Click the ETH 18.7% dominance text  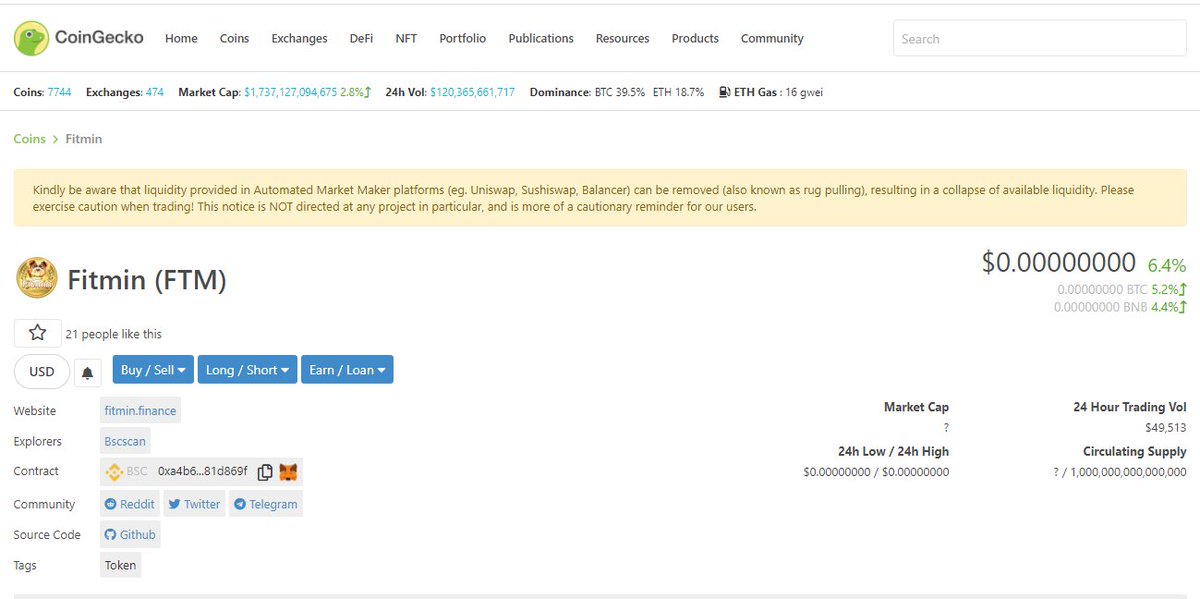678,92
